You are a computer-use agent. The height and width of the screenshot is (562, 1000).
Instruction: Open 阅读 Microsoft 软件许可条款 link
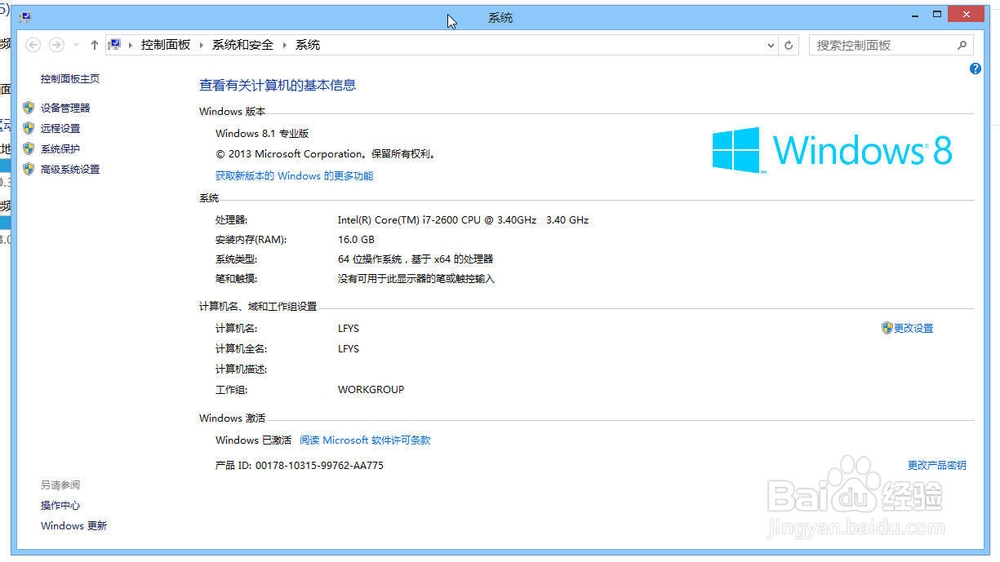365,440
